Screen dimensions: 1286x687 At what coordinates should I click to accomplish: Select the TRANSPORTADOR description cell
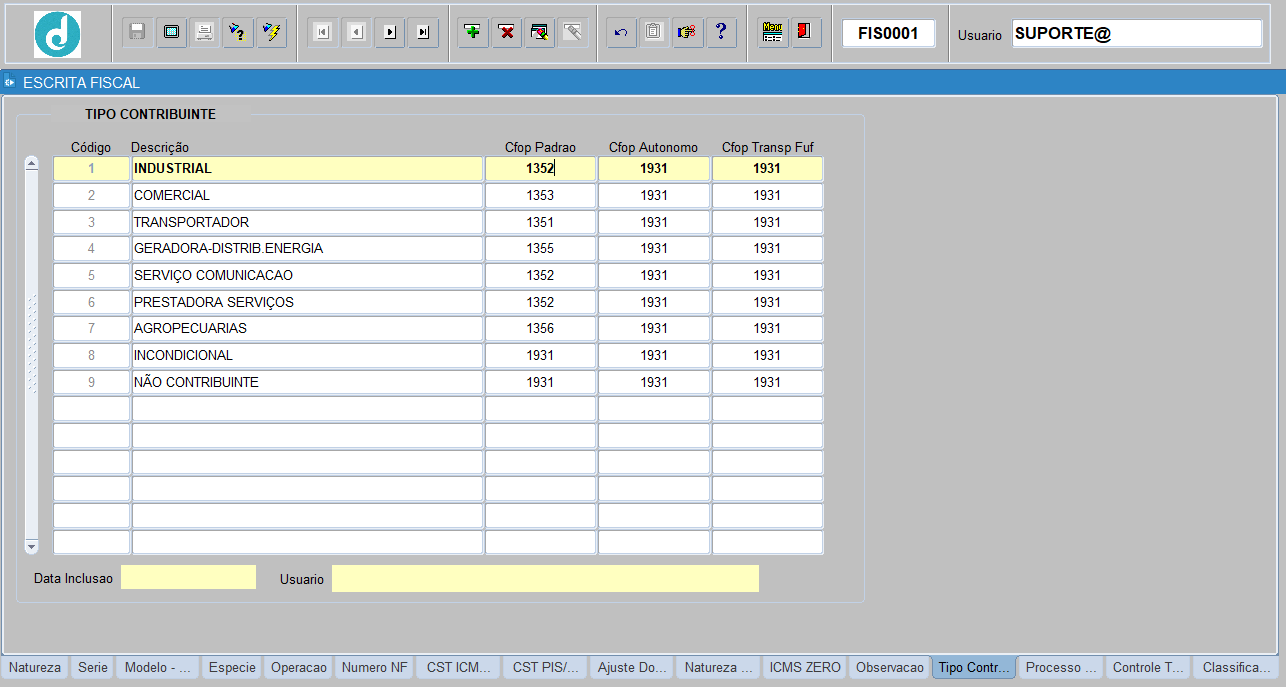click(x=307, y=222)
